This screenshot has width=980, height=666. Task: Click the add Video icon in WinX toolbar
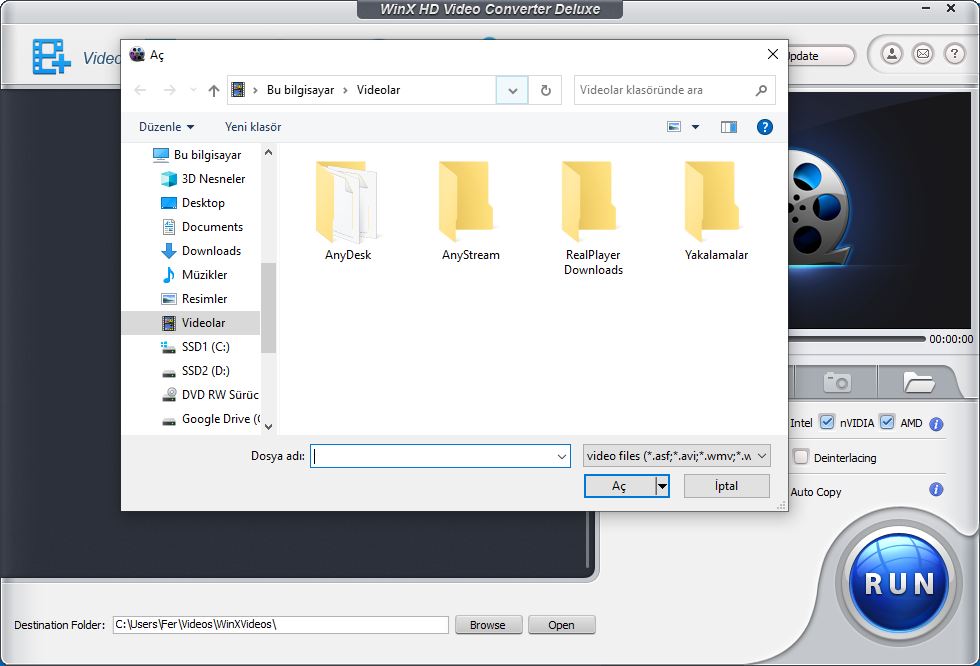click(51, 57)
